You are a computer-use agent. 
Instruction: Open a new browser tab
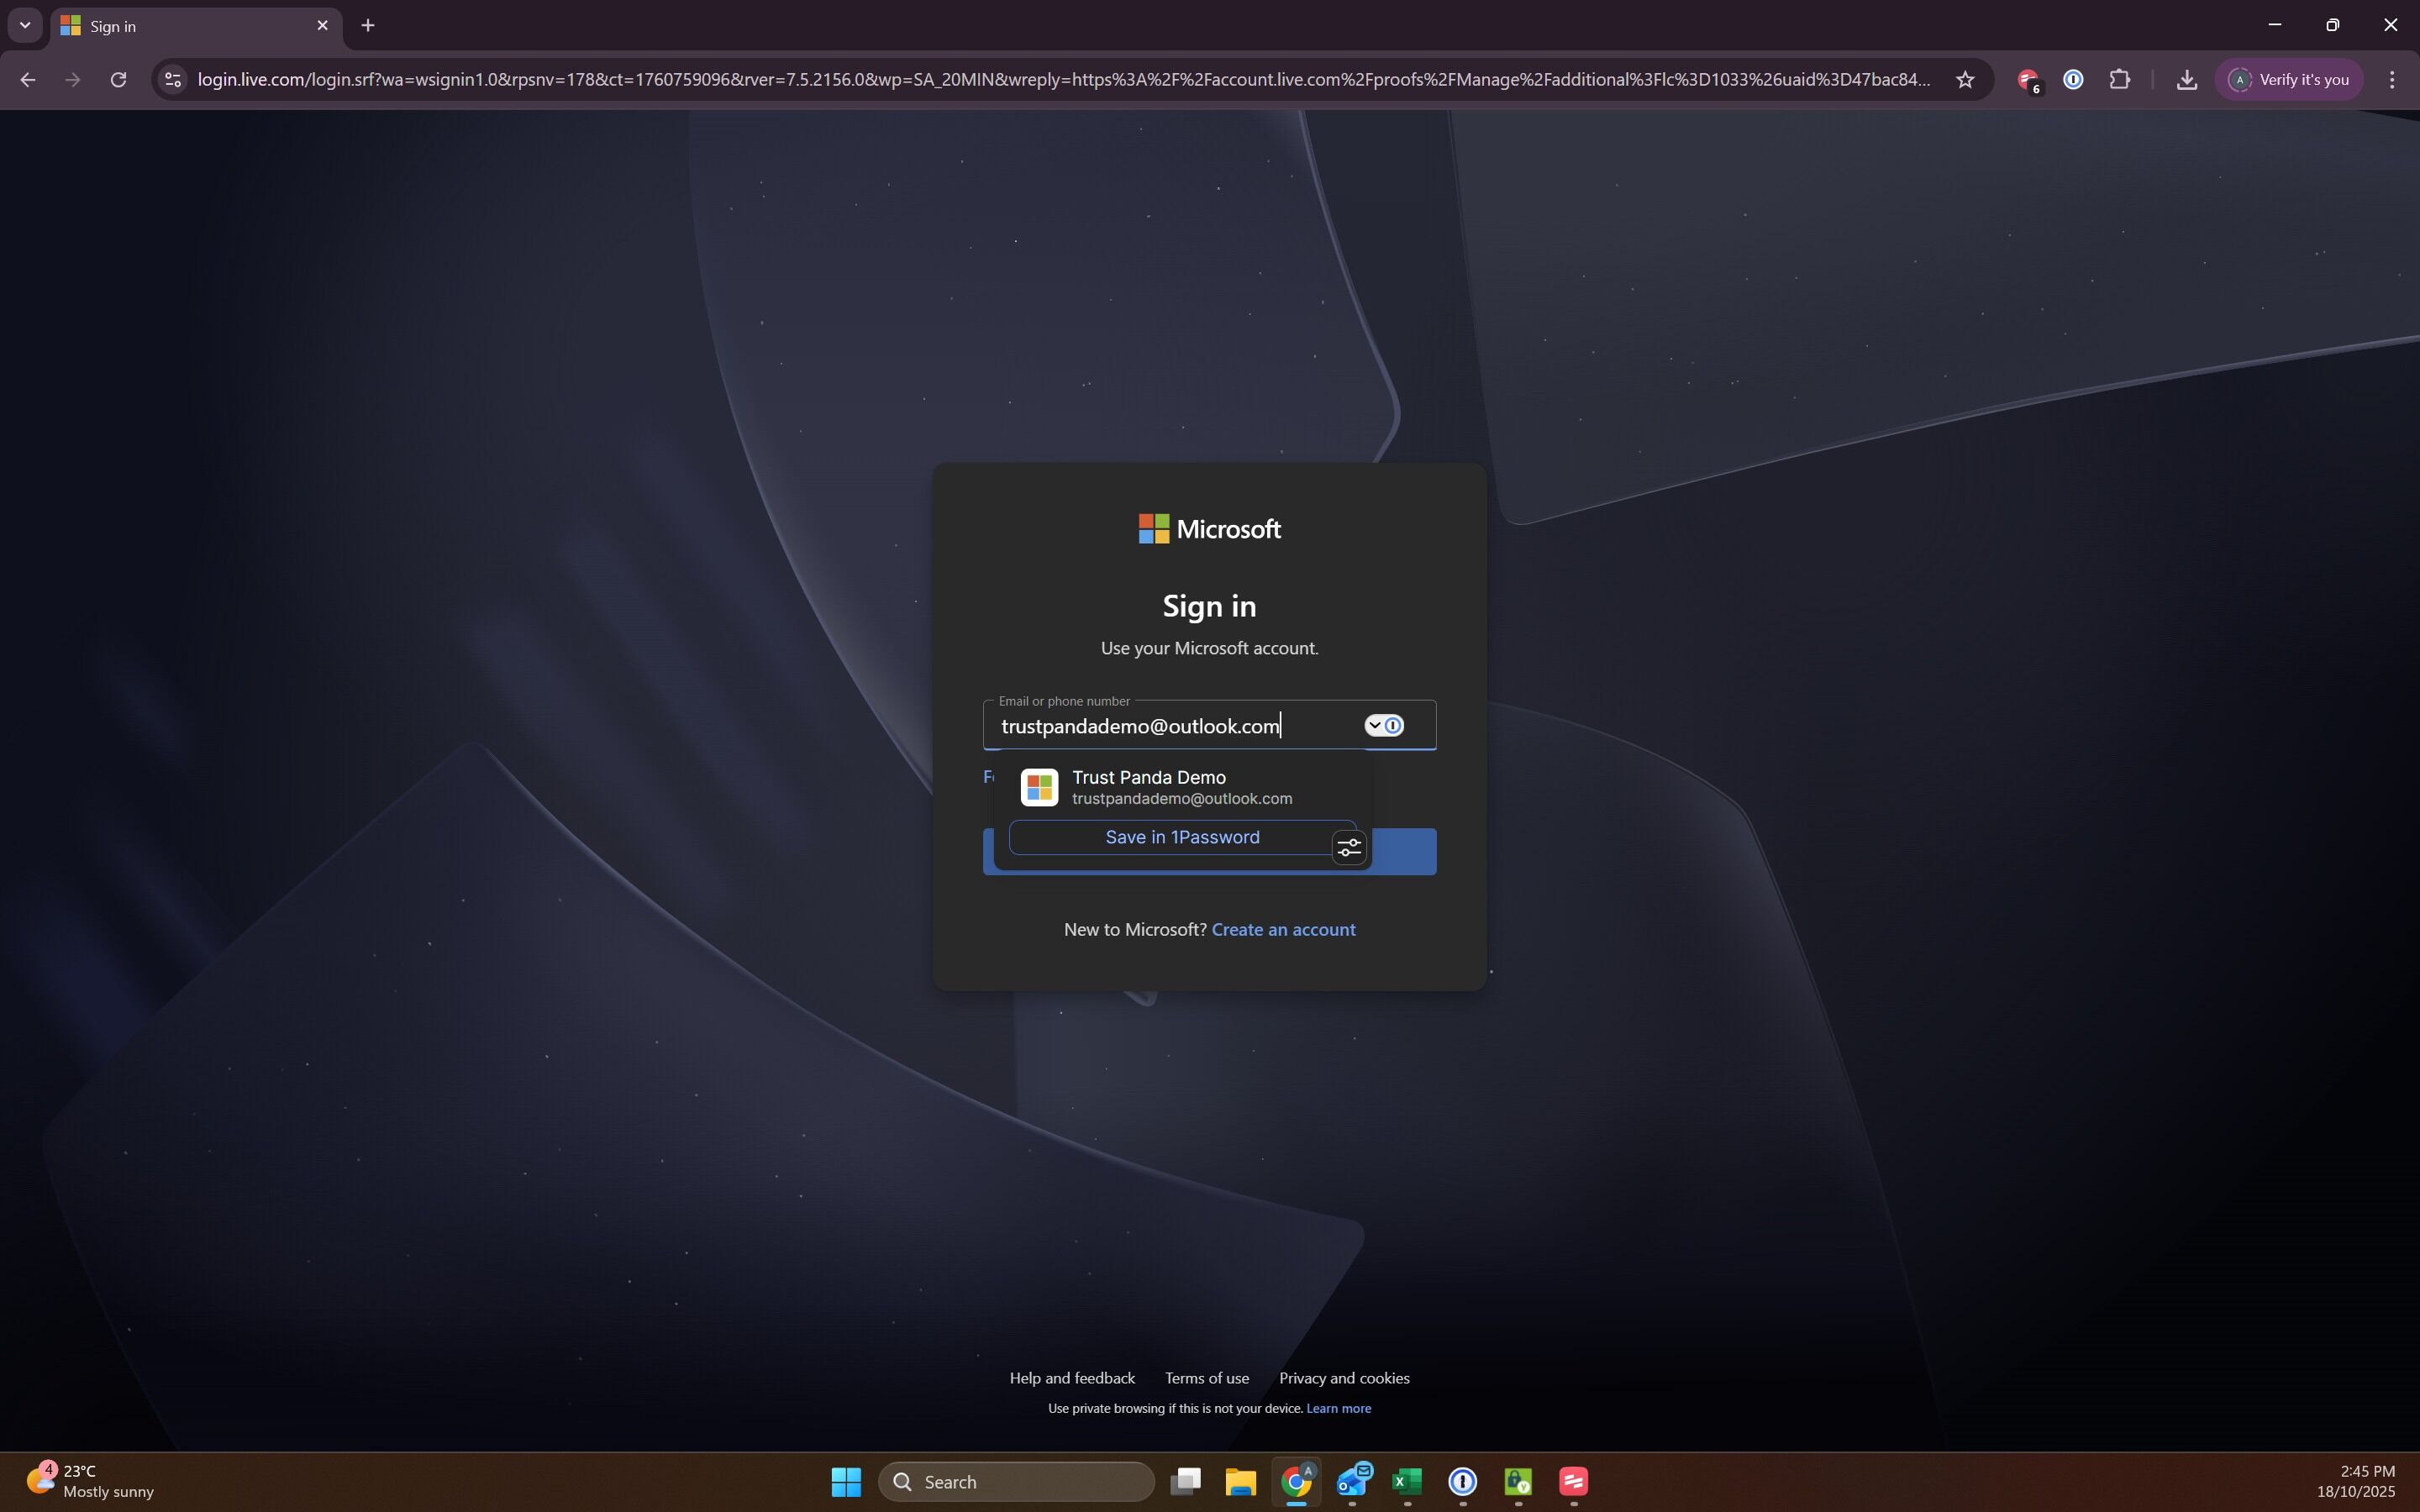point(368,25)
